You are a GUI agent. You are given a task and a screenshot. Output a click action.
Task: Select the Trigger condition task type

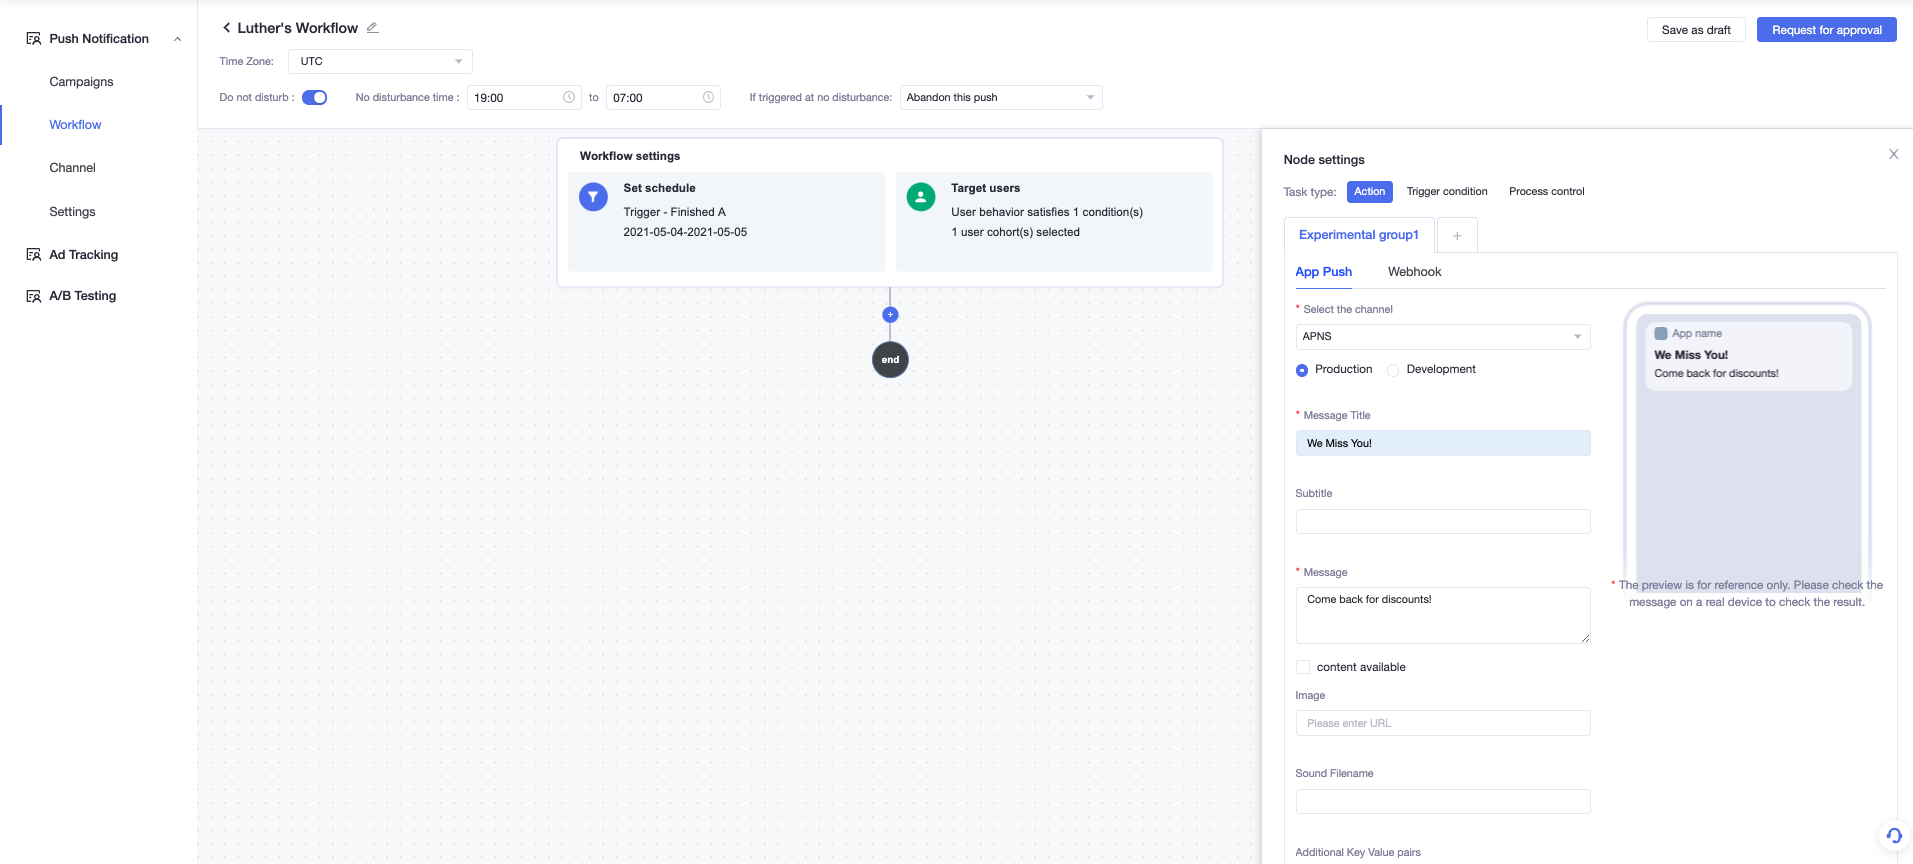click(x=1447, y=192)
